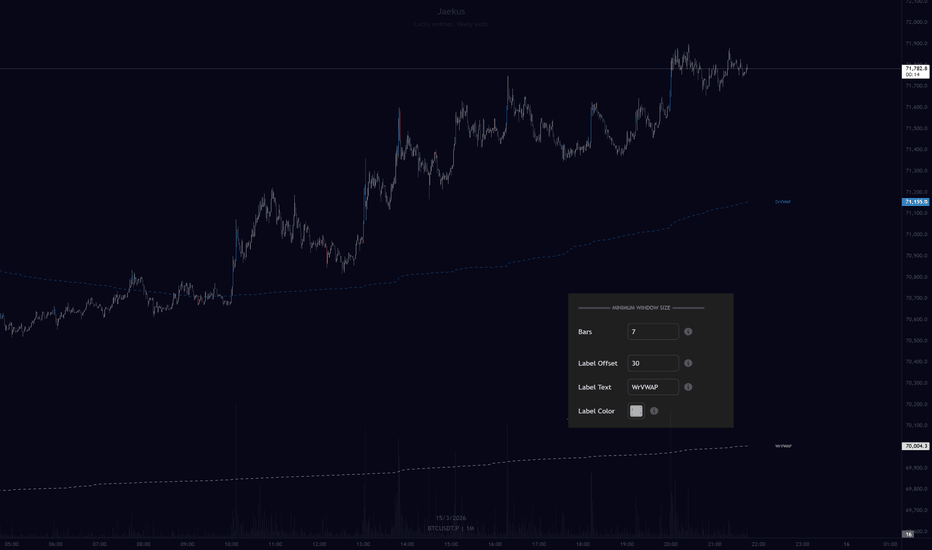932x550 pixels.
Task: Click the Bars input field
Action: [x=653, y=331]
